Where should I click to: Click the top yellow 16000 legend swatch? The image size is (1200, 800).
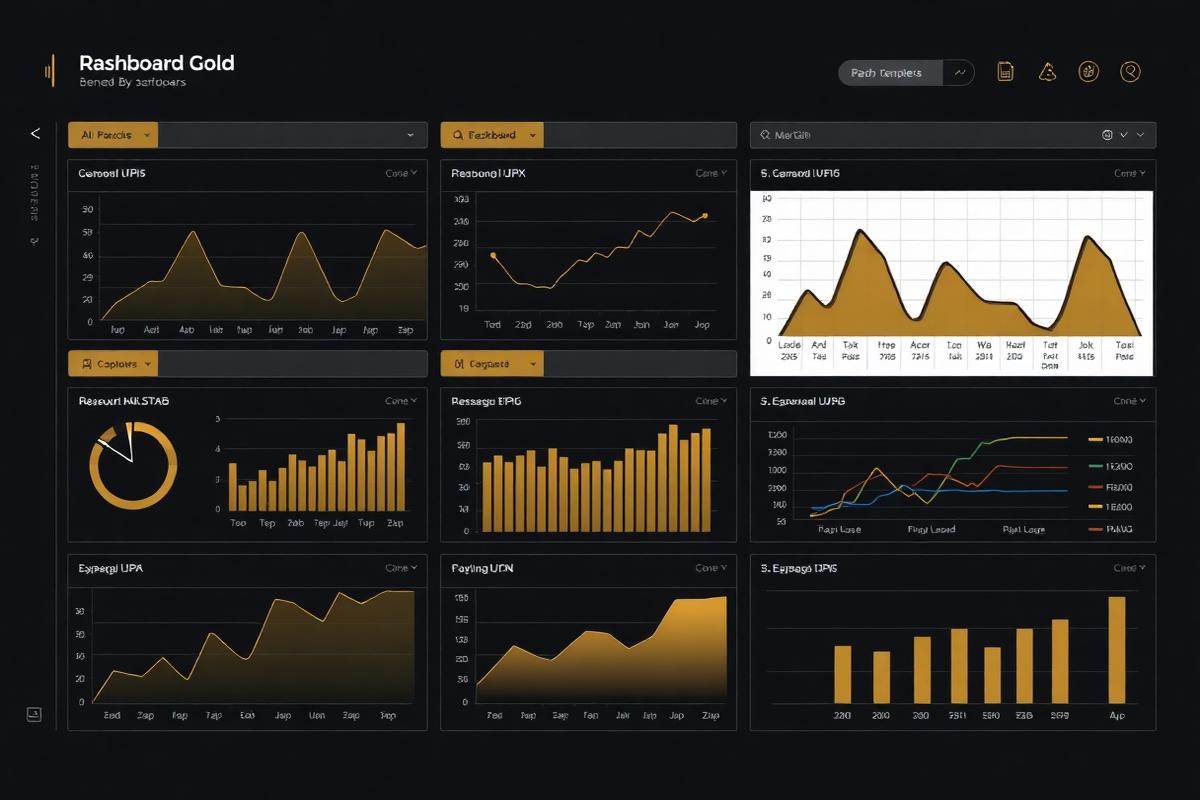click(x=1095, y=440)
